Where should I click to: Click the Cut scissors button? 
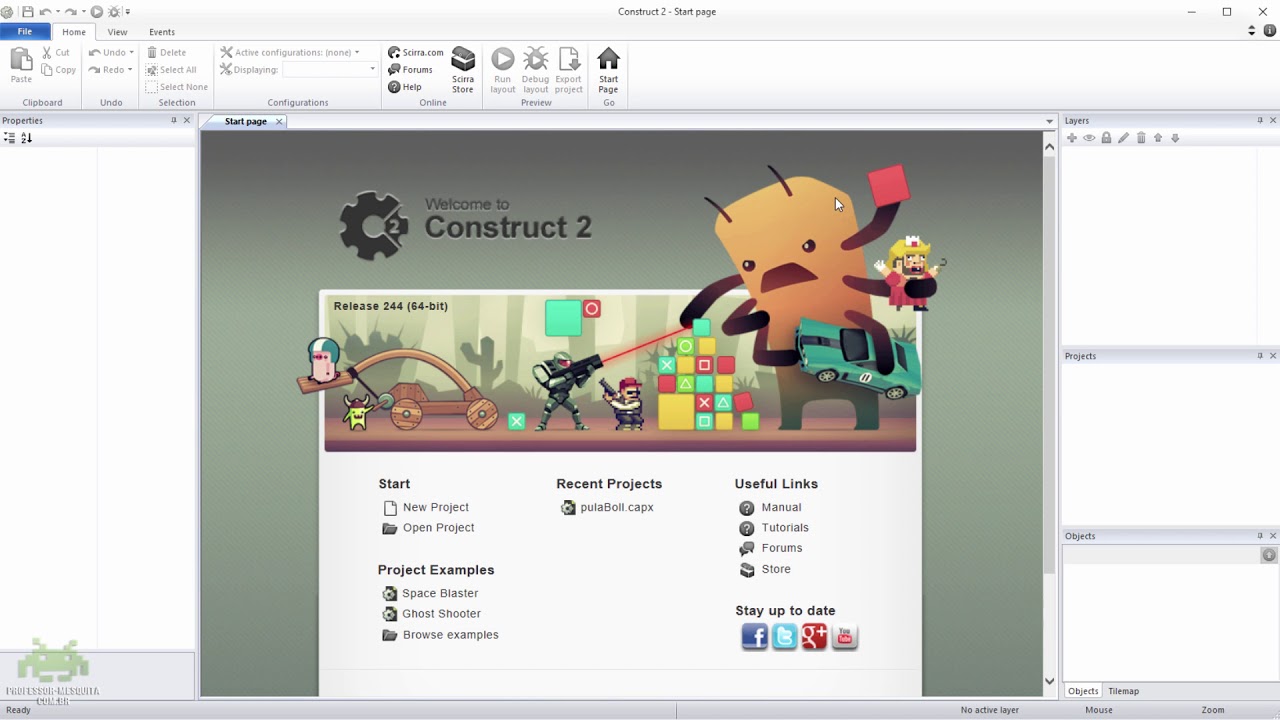pyautogui.click(x=56, y=52)
